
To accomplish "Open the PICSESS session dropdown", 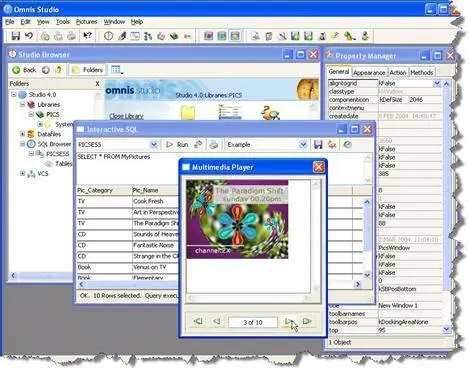I will pyautogui.click(x=153, y=145).
